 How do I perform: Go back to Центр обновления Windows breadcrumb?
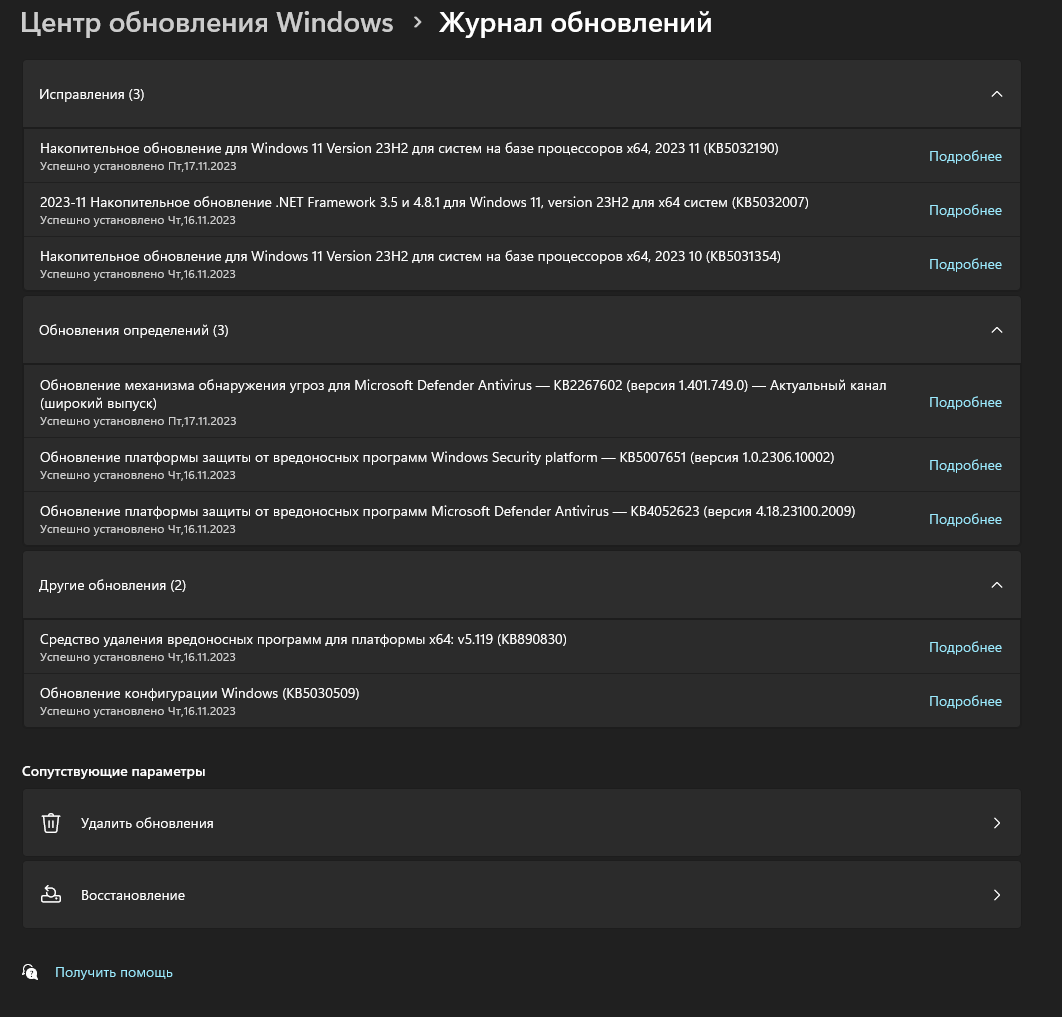tap(207, 23)
